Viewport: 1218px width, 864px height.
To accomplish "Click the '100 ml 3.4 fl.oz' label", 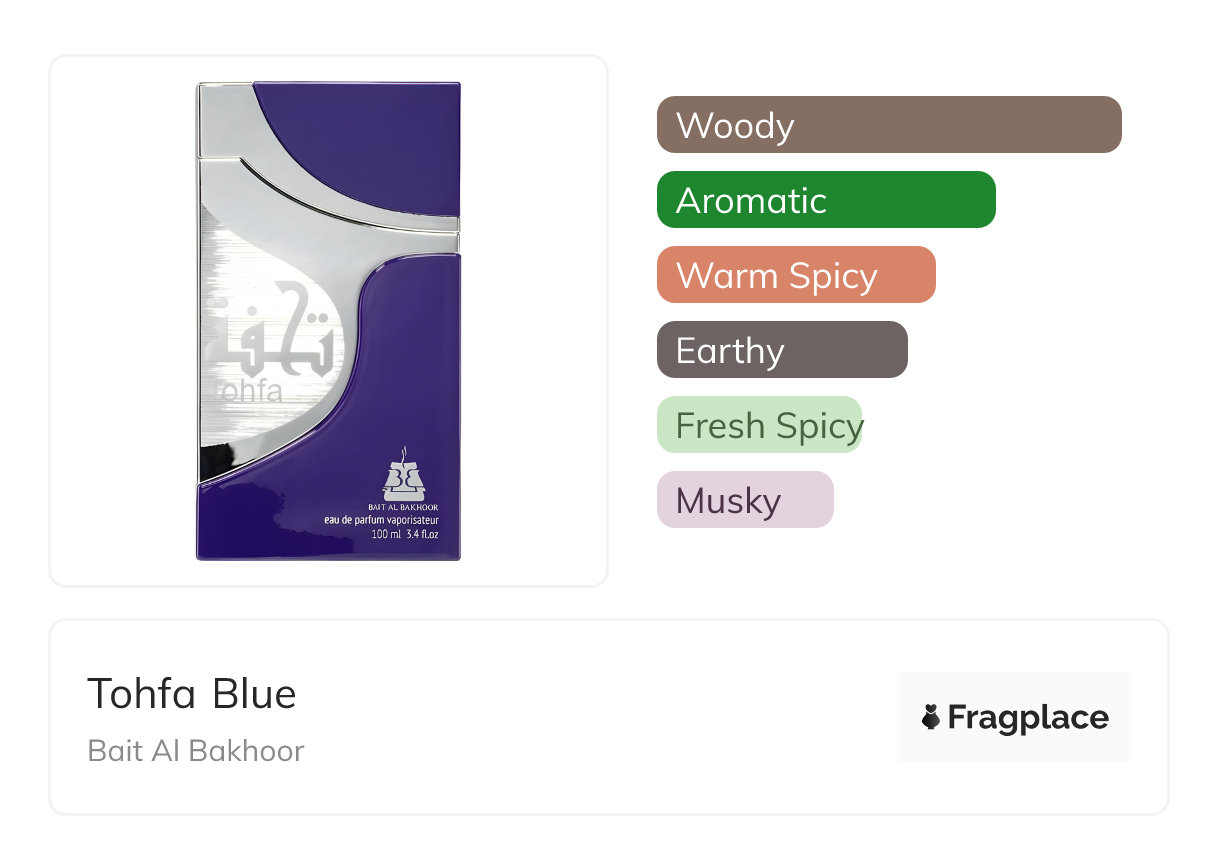I will click(x=404, y=535).
